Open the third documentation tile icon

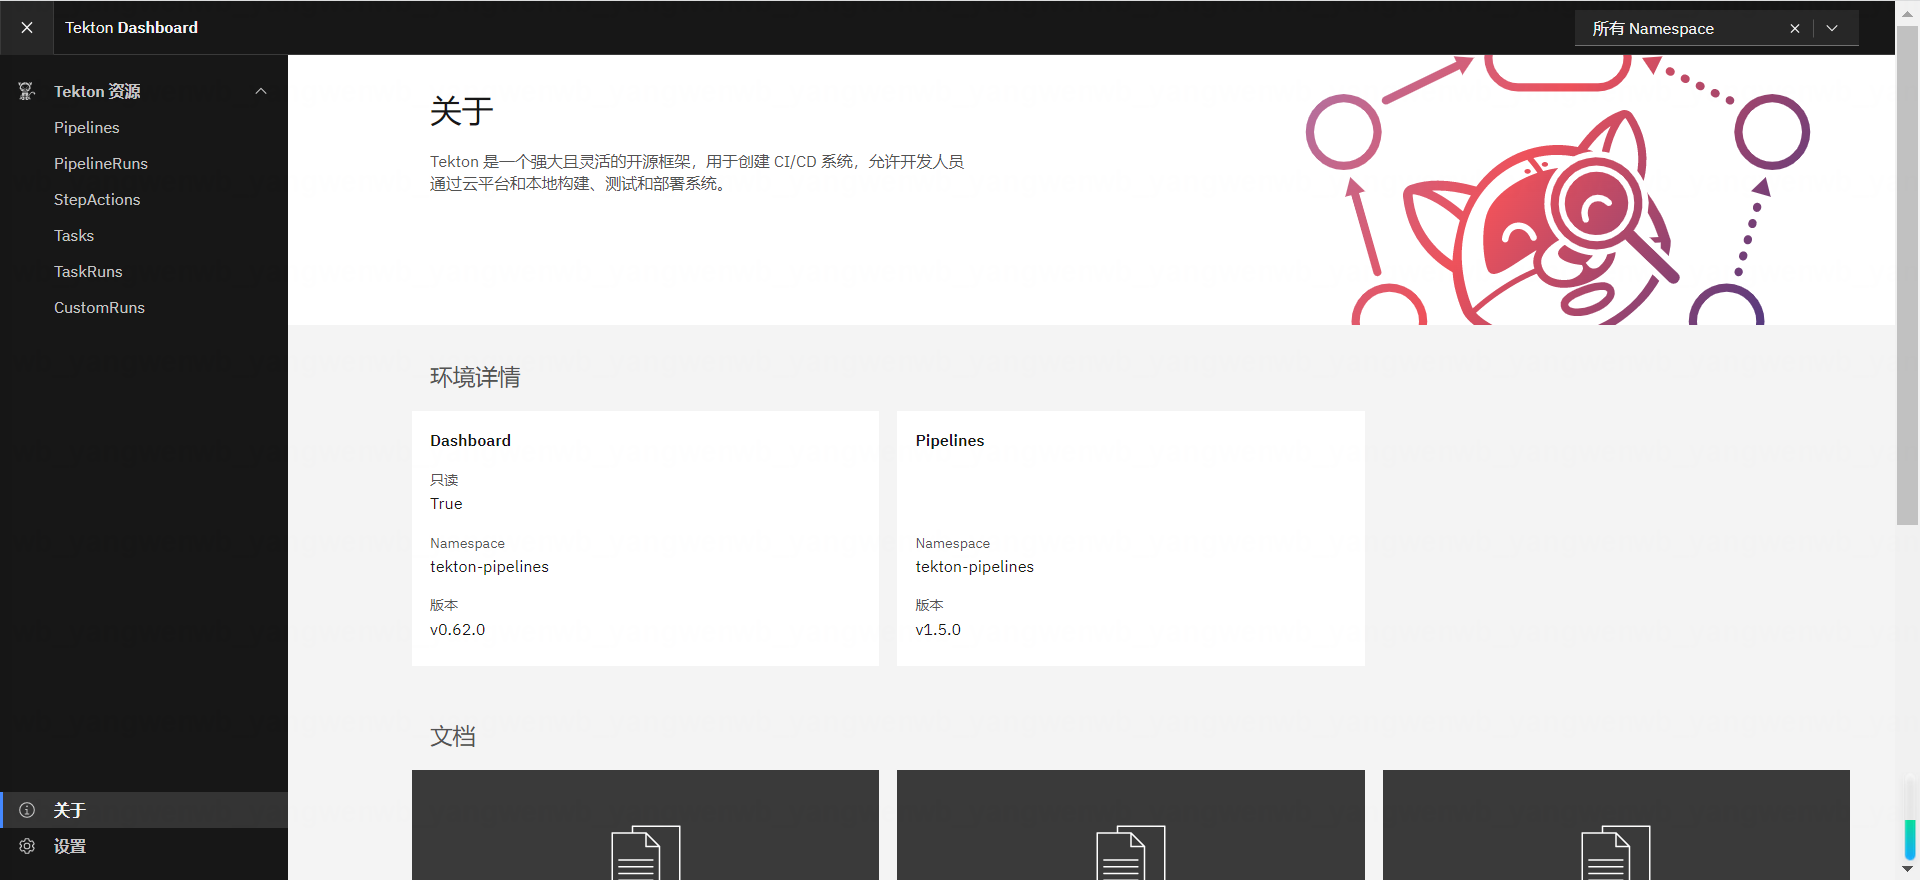pyautogui.click(x=1615, y=853)
